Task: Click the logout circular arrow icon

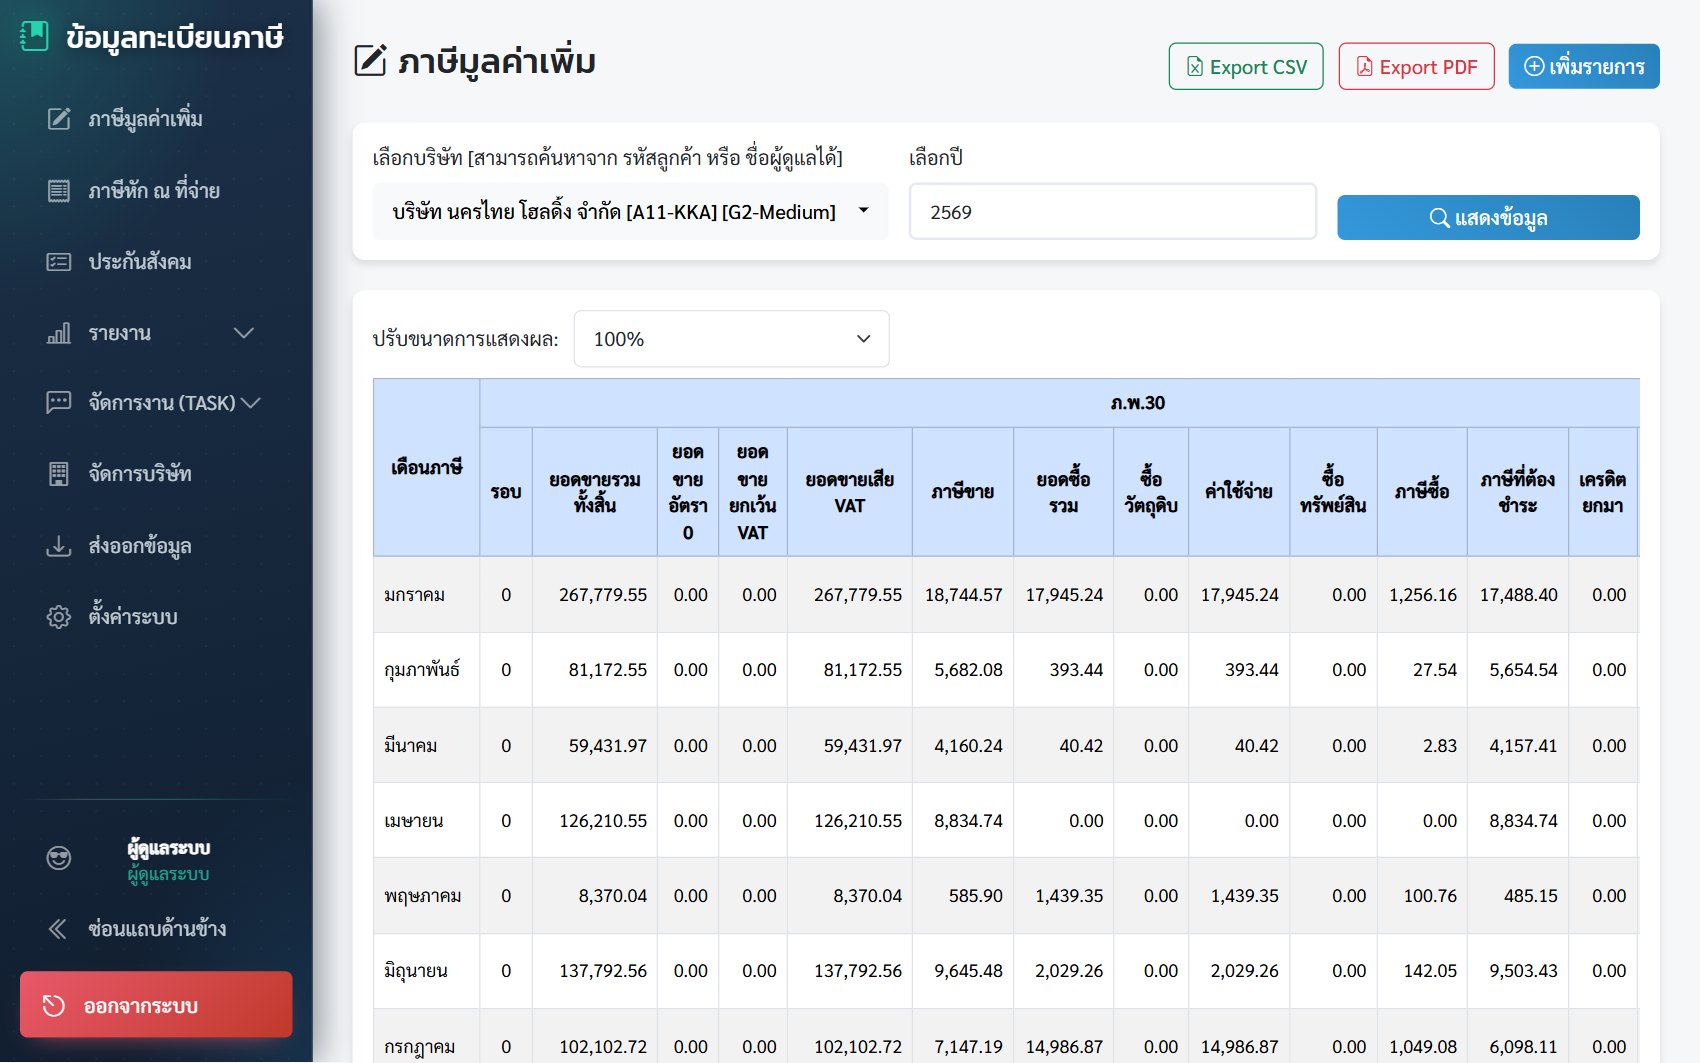Action: 54,1005
